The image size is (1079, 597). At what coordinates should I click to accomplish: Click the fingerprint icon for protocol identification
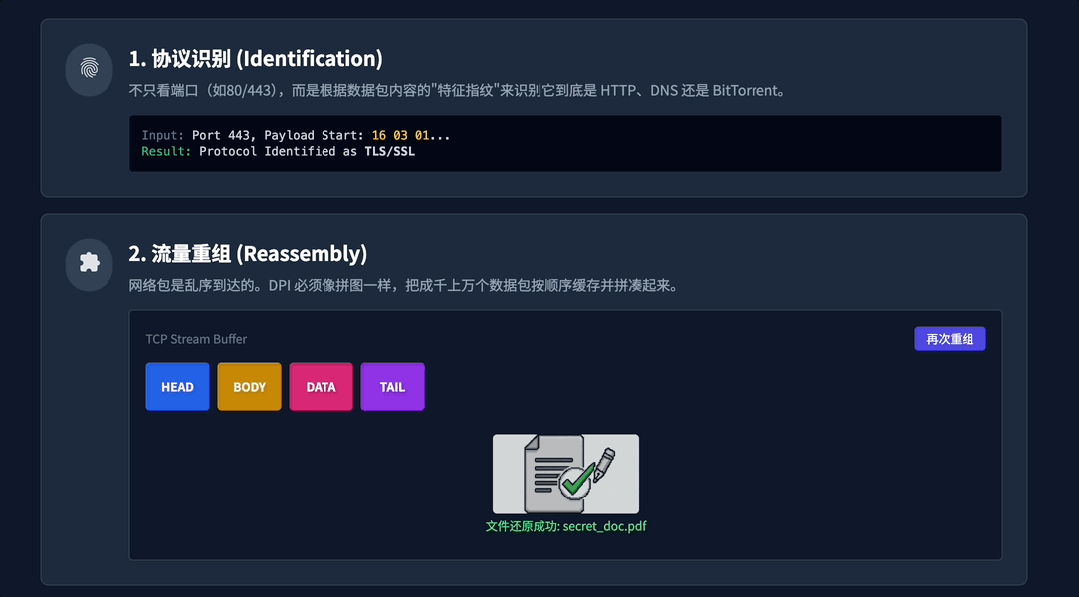89,69
